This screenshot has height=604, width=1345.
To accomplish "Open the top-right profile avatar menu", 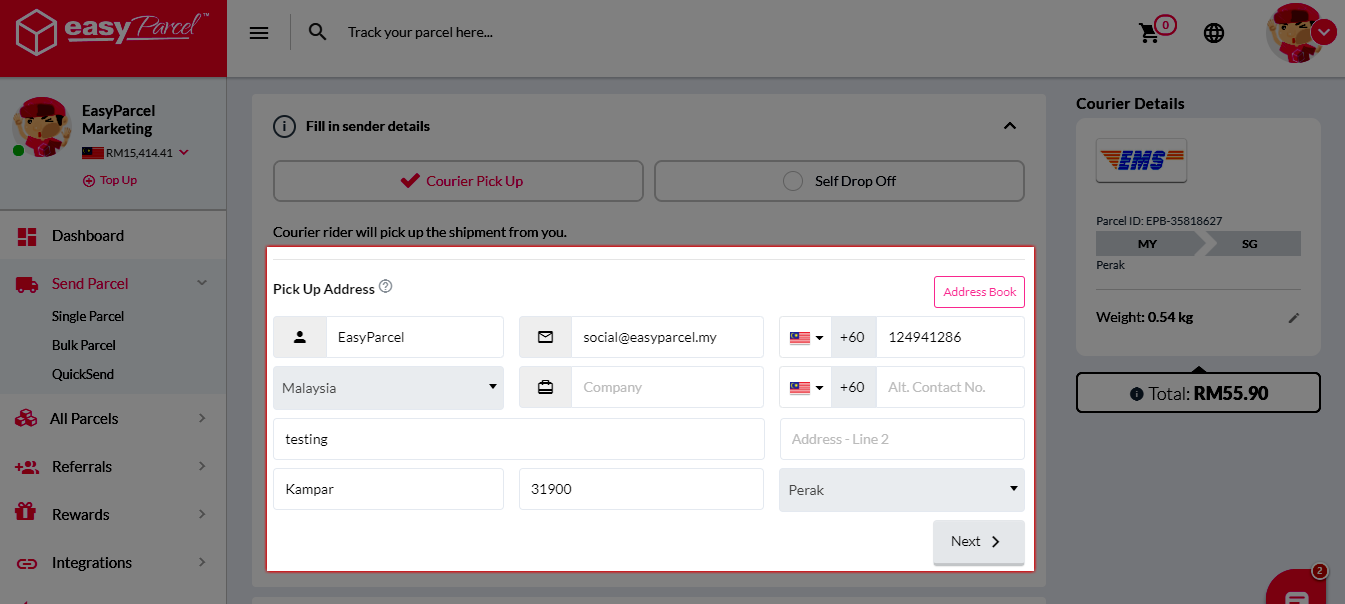I will [x=1300, y=33].
